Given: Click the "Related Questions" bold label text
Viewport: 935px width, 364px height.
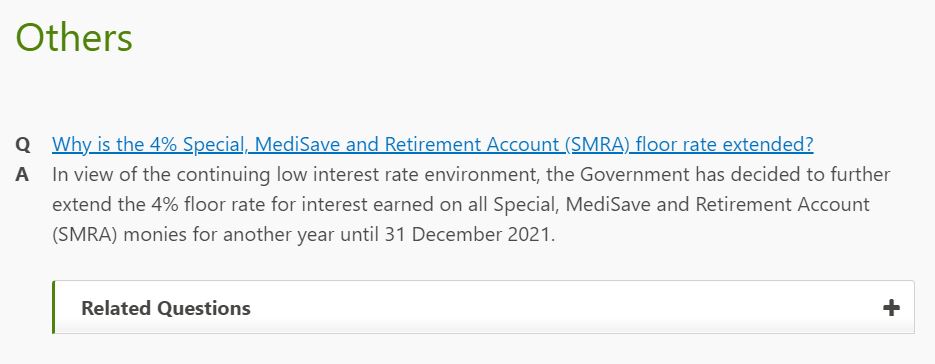Looking at the screenshot, I should pos(166,308).
